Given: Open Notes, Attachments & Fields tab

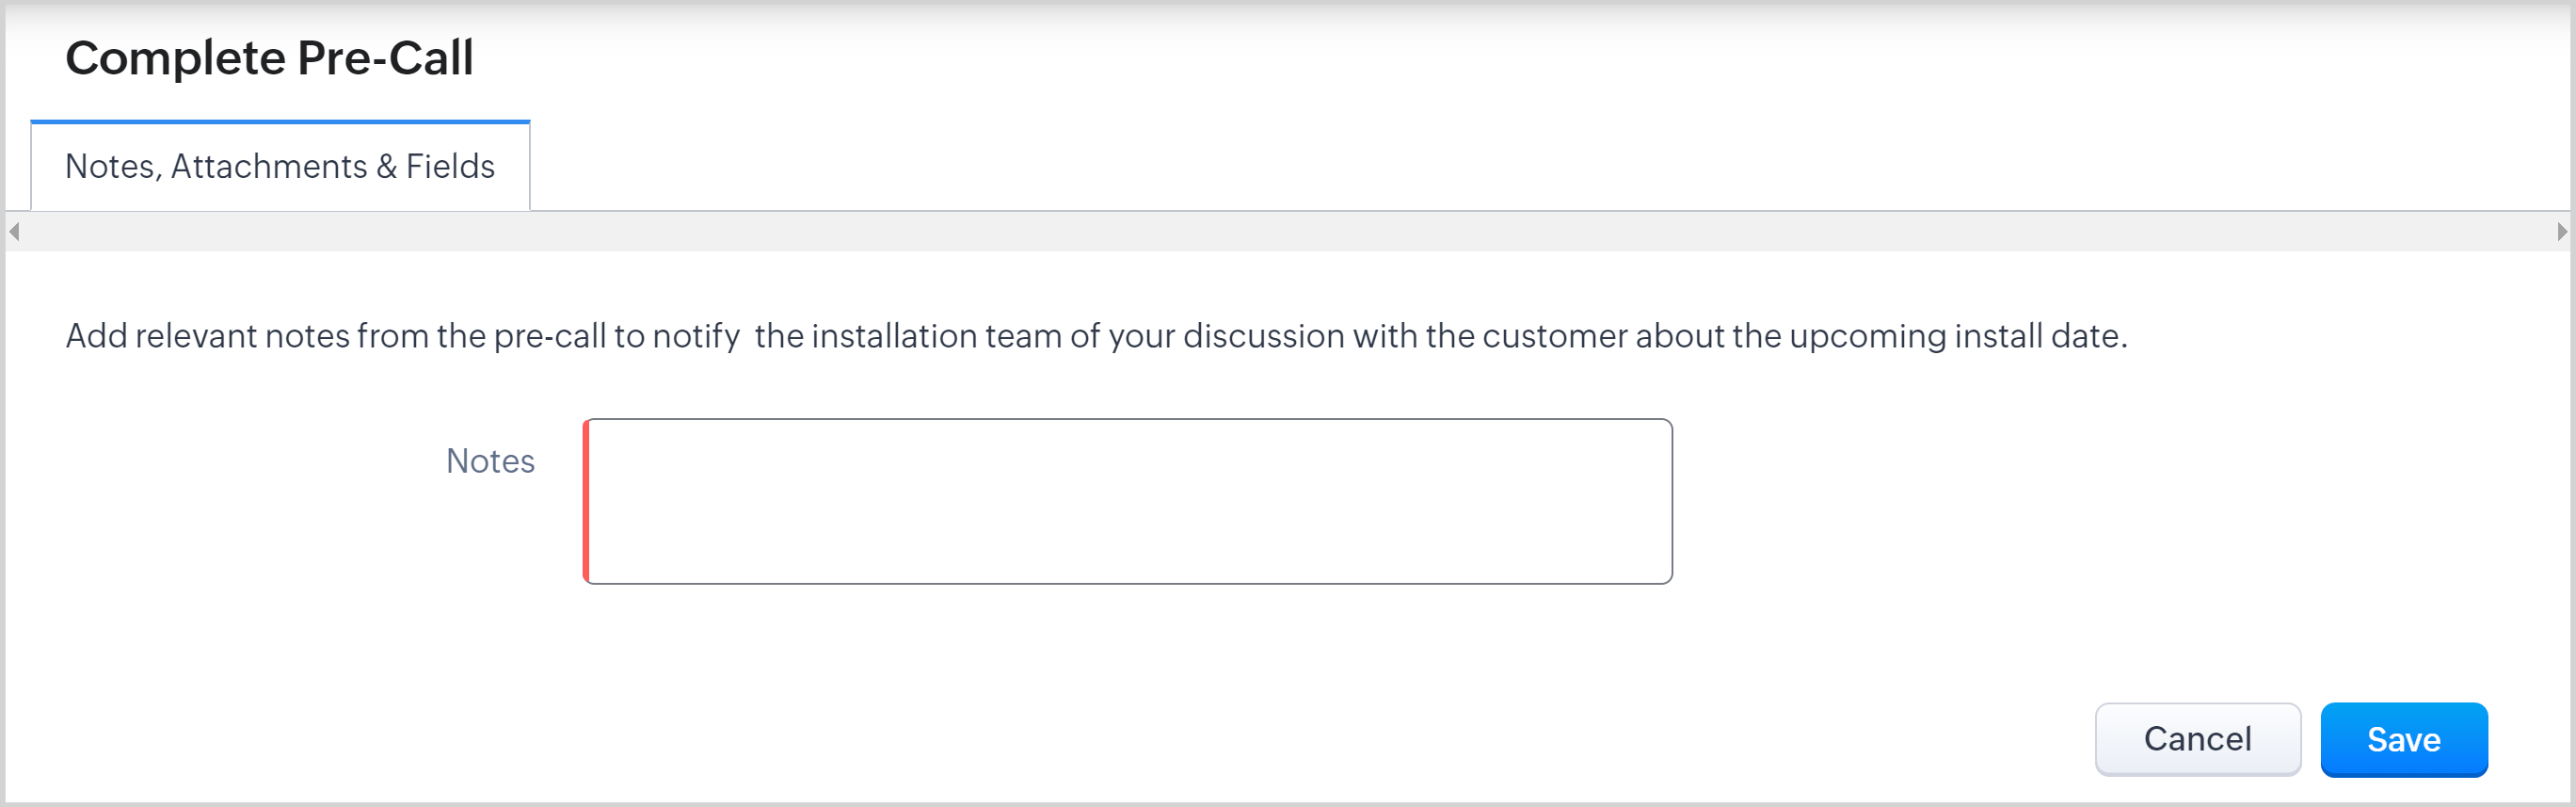Looking at the screenshot, I should point(280,166).
